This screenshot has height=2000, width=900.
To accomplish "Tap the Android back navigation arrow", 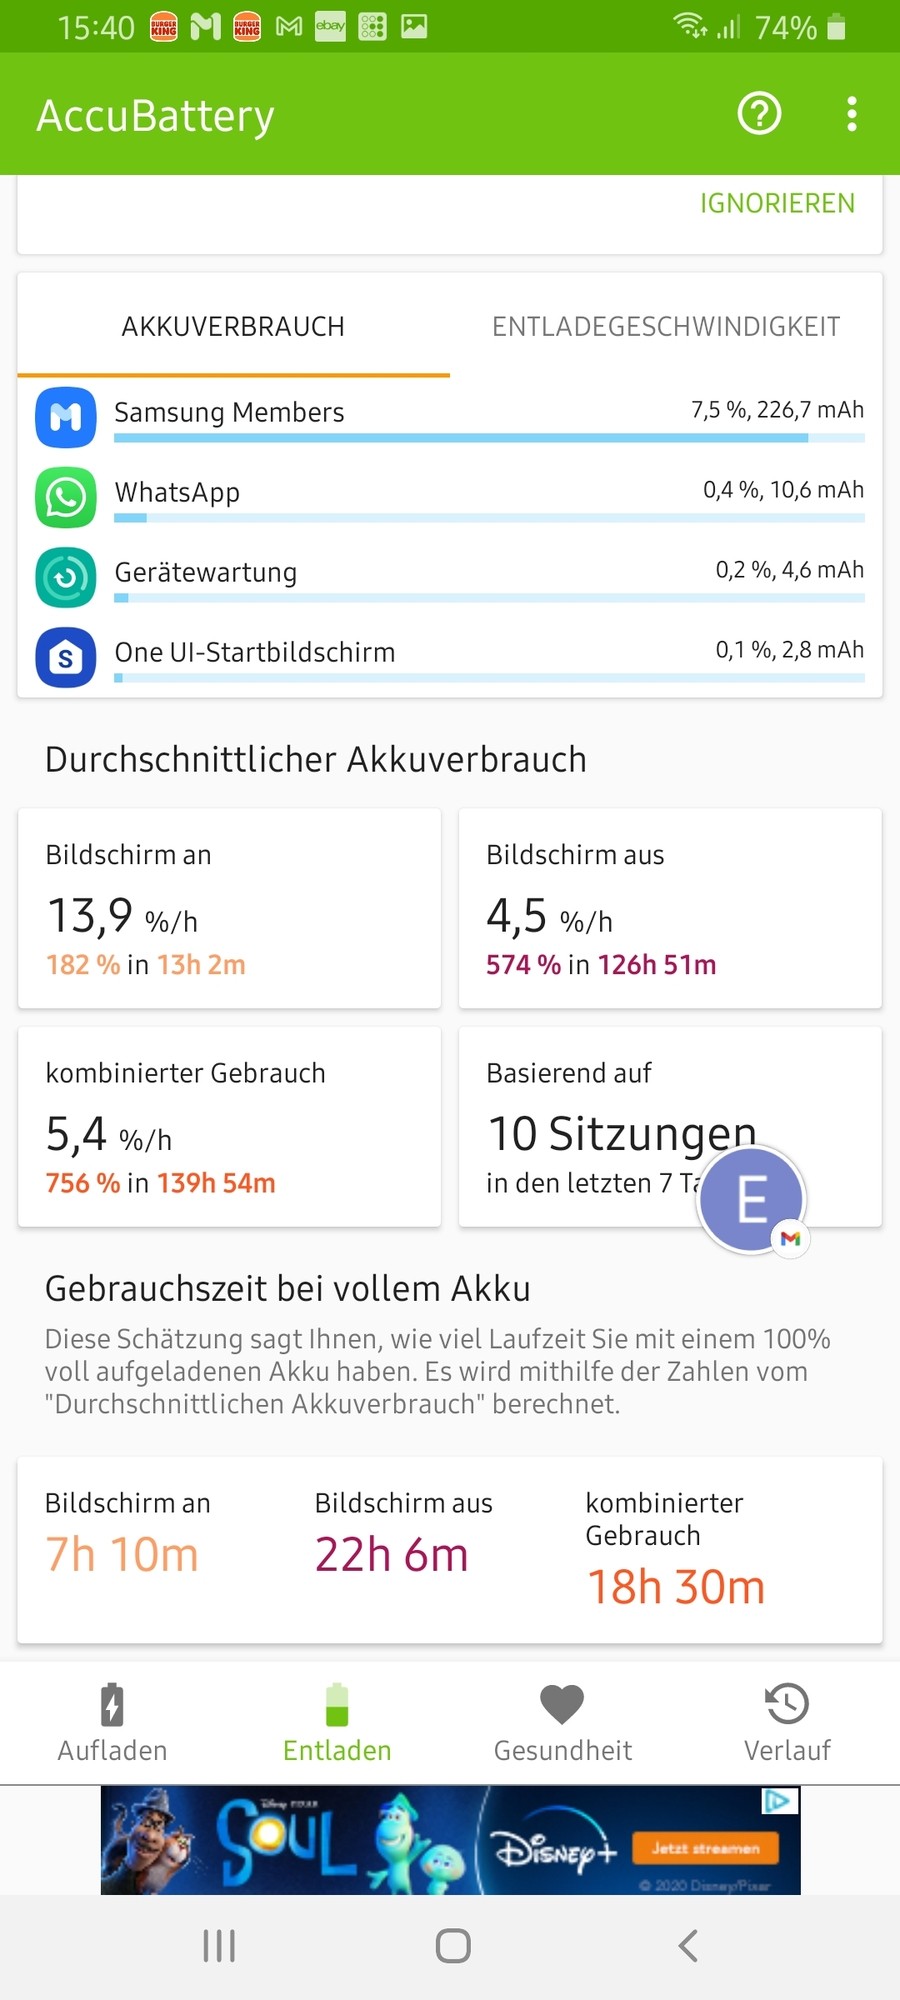I will coord(687,1946).
